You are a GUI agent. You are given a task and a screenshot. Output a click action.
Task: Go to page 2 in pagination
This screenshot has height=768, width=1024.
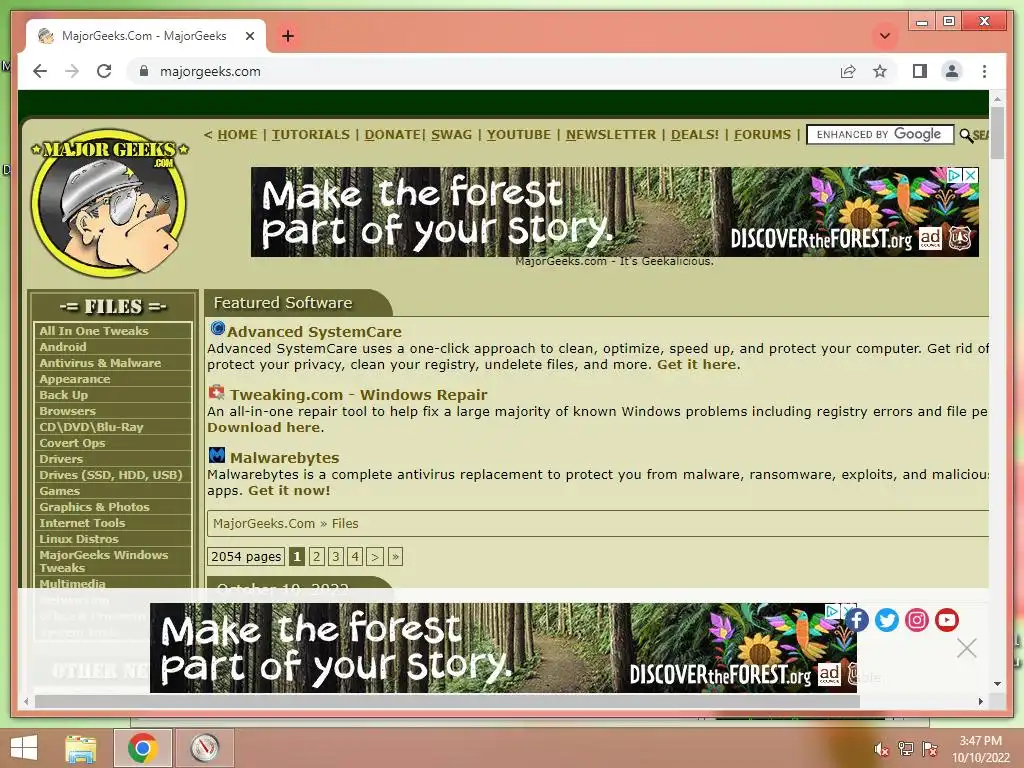click(x=317, y=556)
